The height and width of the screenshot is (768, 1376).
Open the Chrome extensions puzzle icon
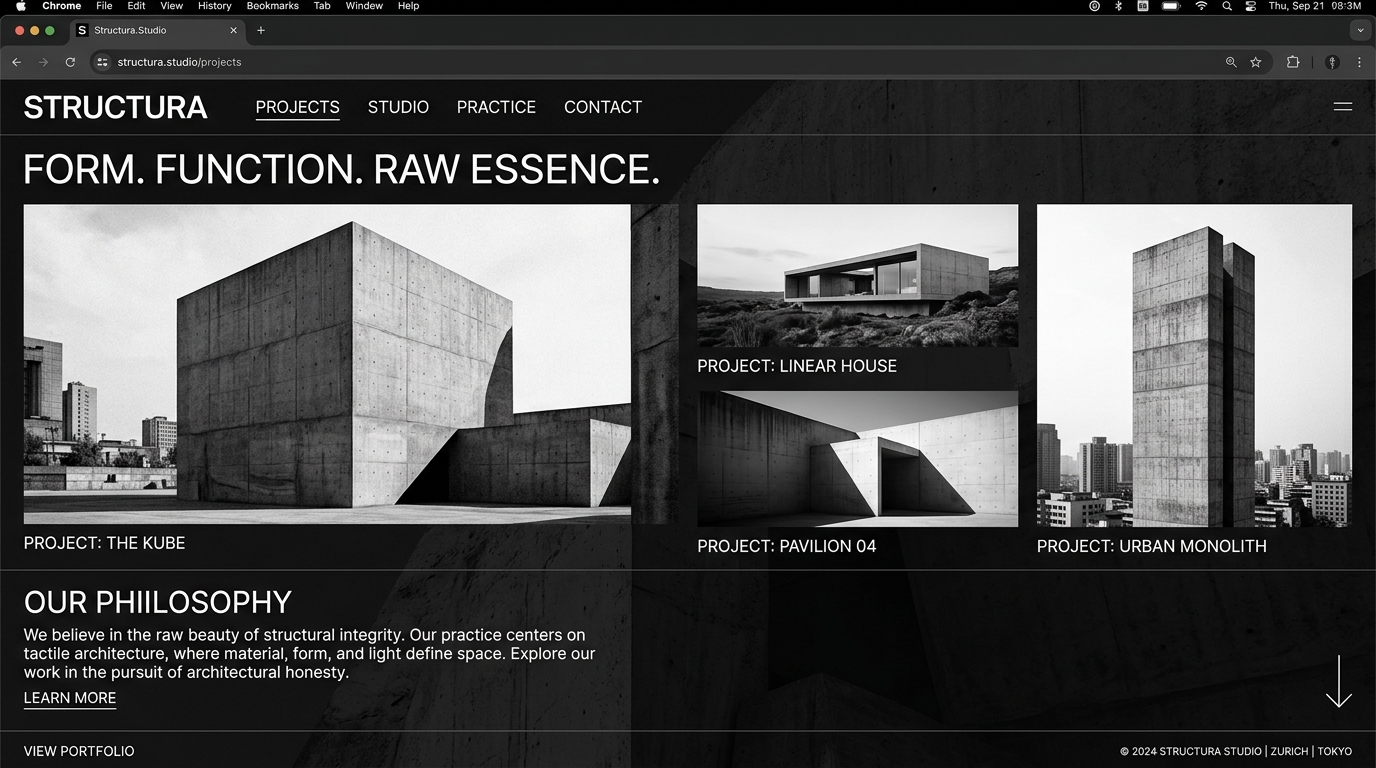(x=1293, y=62)
